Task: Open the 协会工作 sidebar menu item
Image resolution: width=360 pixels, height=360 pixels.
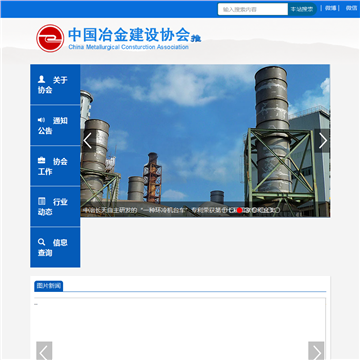Action: 55,166
